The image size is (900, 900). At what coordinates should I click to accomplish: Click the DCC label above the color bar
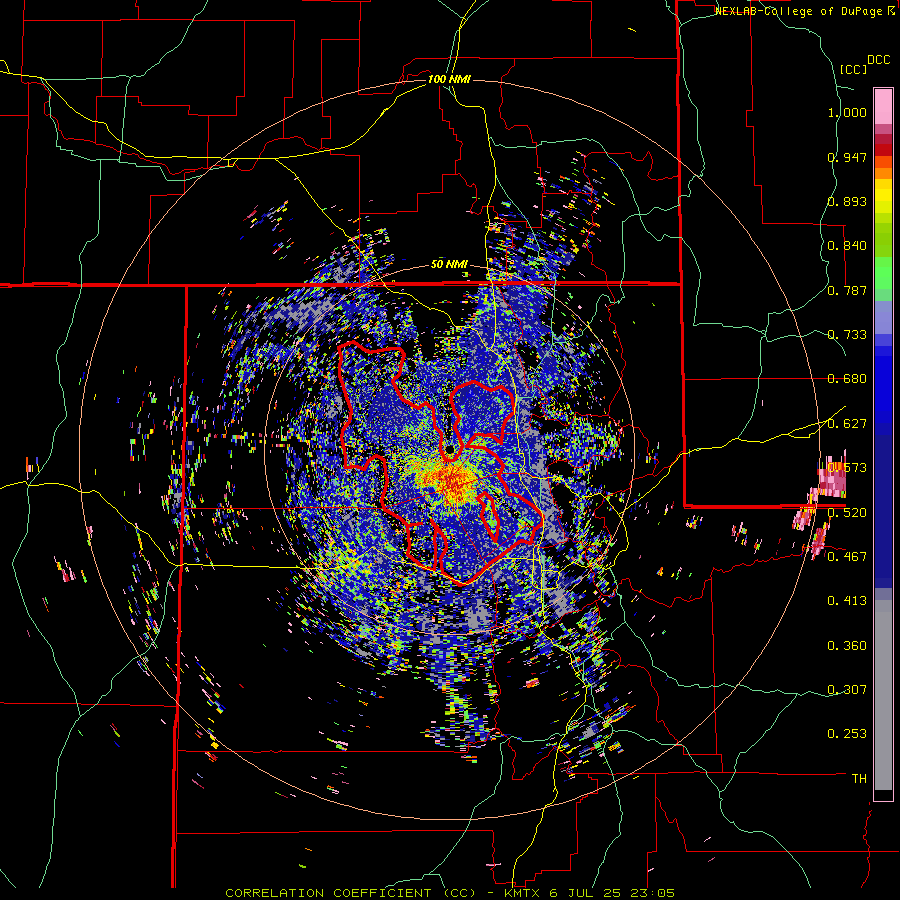[878, 60]
